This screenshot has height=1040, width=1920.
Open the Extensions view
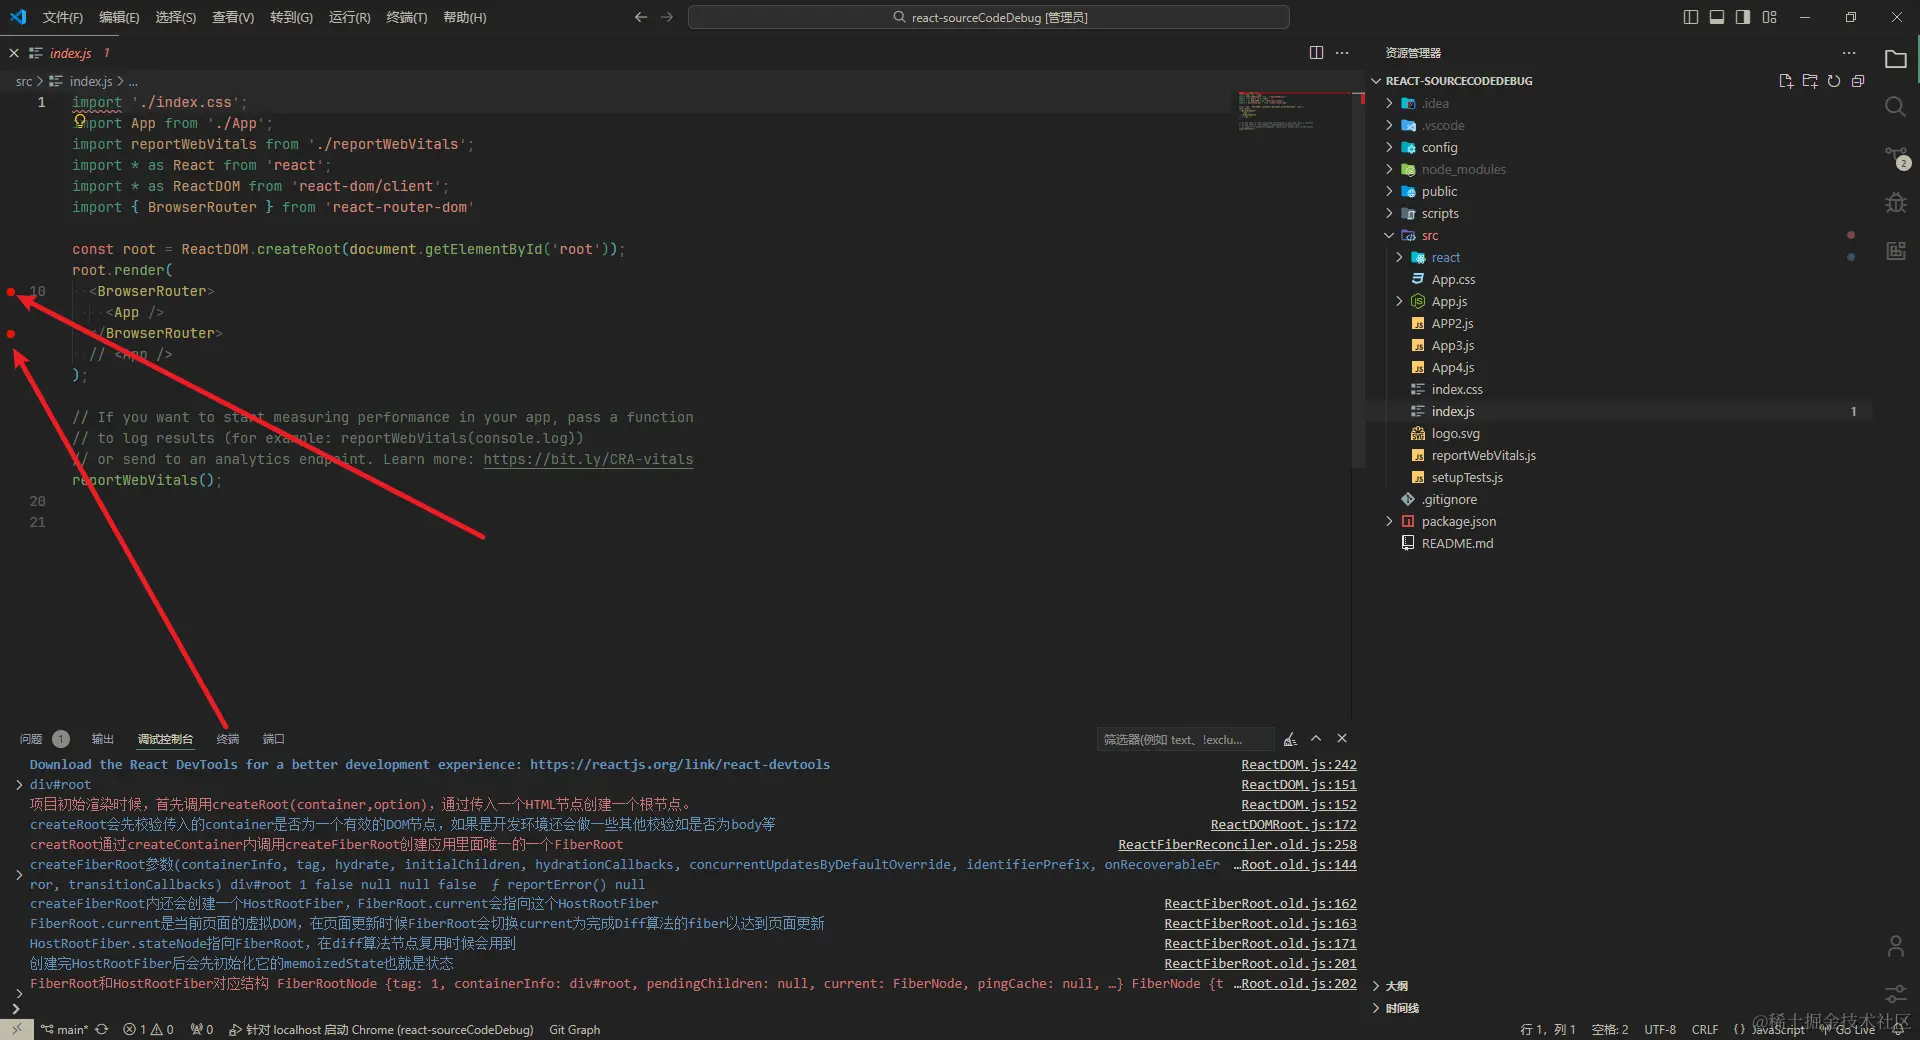[1895, 251]
